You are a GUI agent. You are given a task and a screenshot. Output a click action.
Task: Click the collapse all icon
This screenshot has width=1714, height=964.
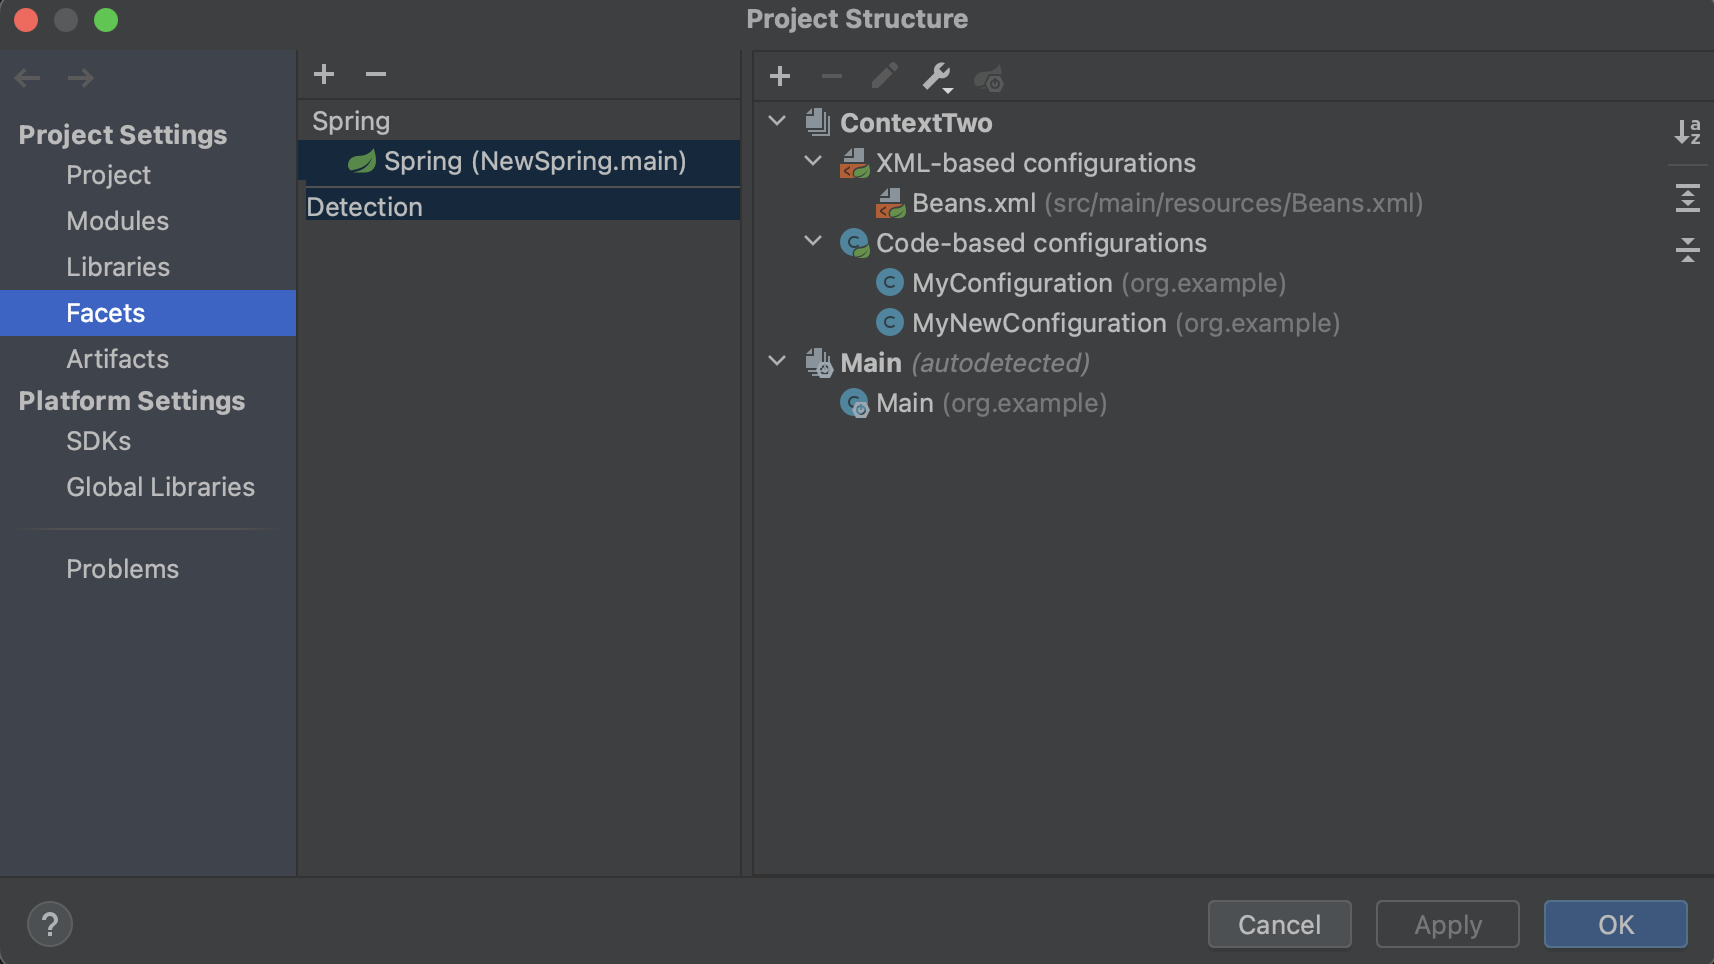click(1687, 249)
